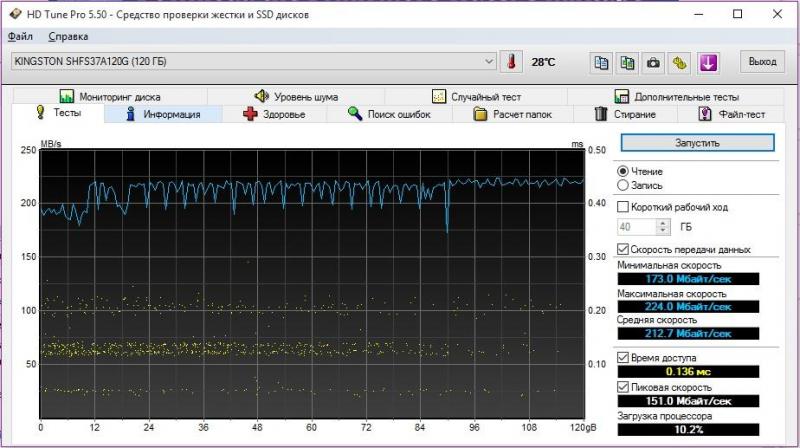Expand the KINGSTON drive selection dropdown
800x448 pixels.
click(488, 62)
